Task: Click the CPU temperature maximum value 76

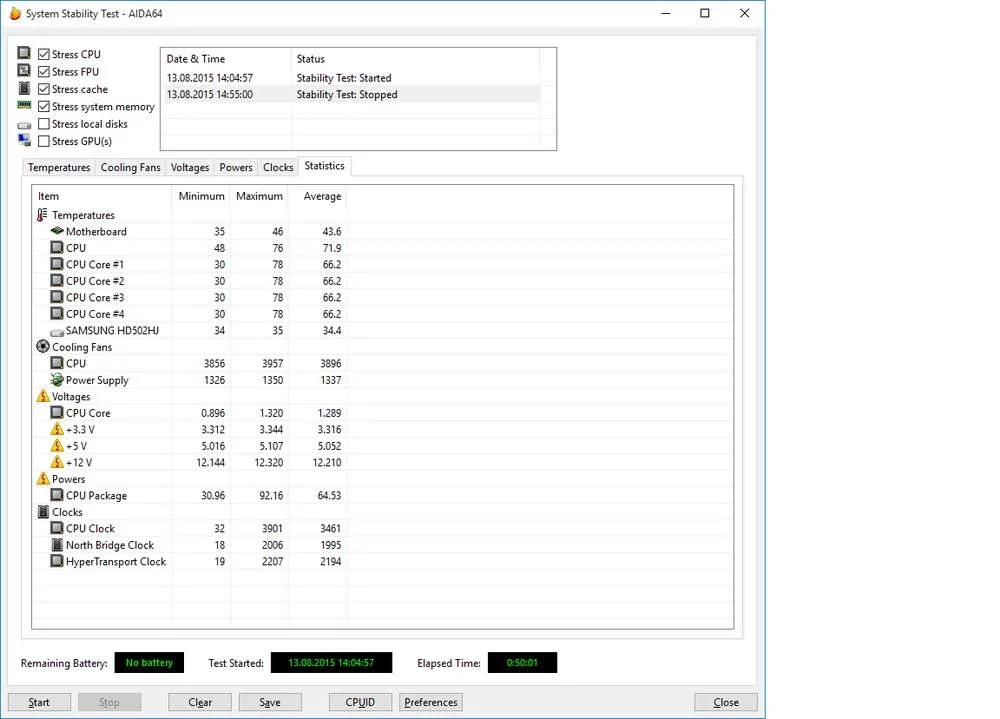Action: 277,248
